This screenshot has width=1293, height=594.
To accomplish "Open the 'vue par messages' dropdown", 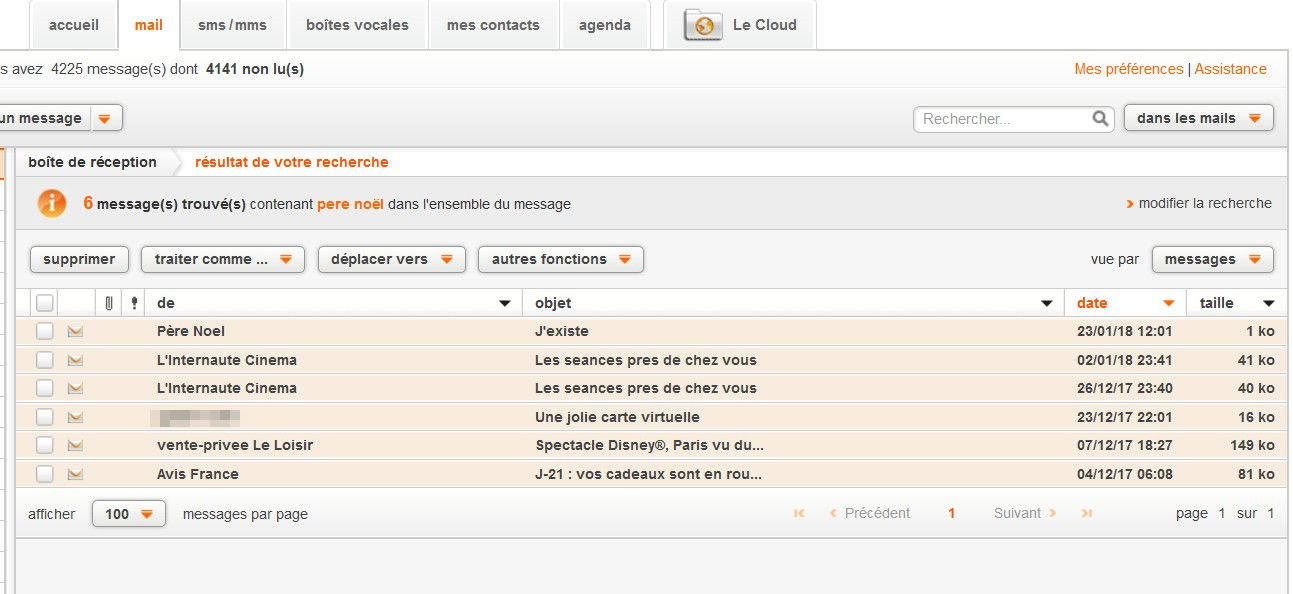I will click(1213, 259).
